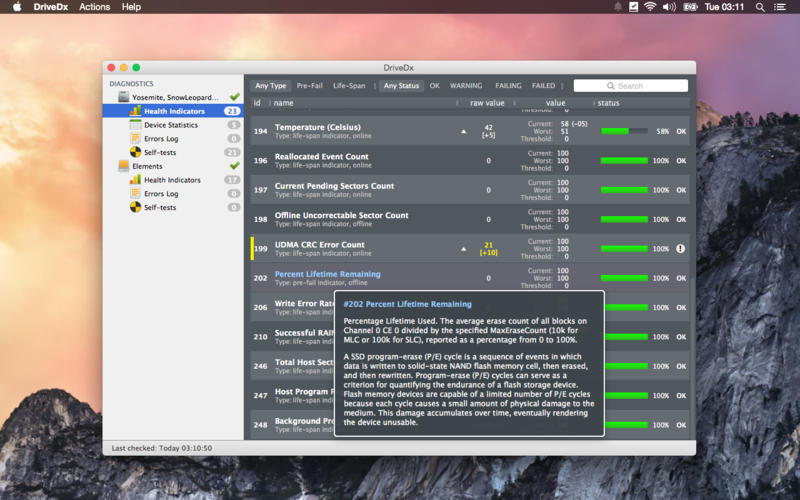Expand the UDMA CRC raw value arrow

(x=463, y=248)
